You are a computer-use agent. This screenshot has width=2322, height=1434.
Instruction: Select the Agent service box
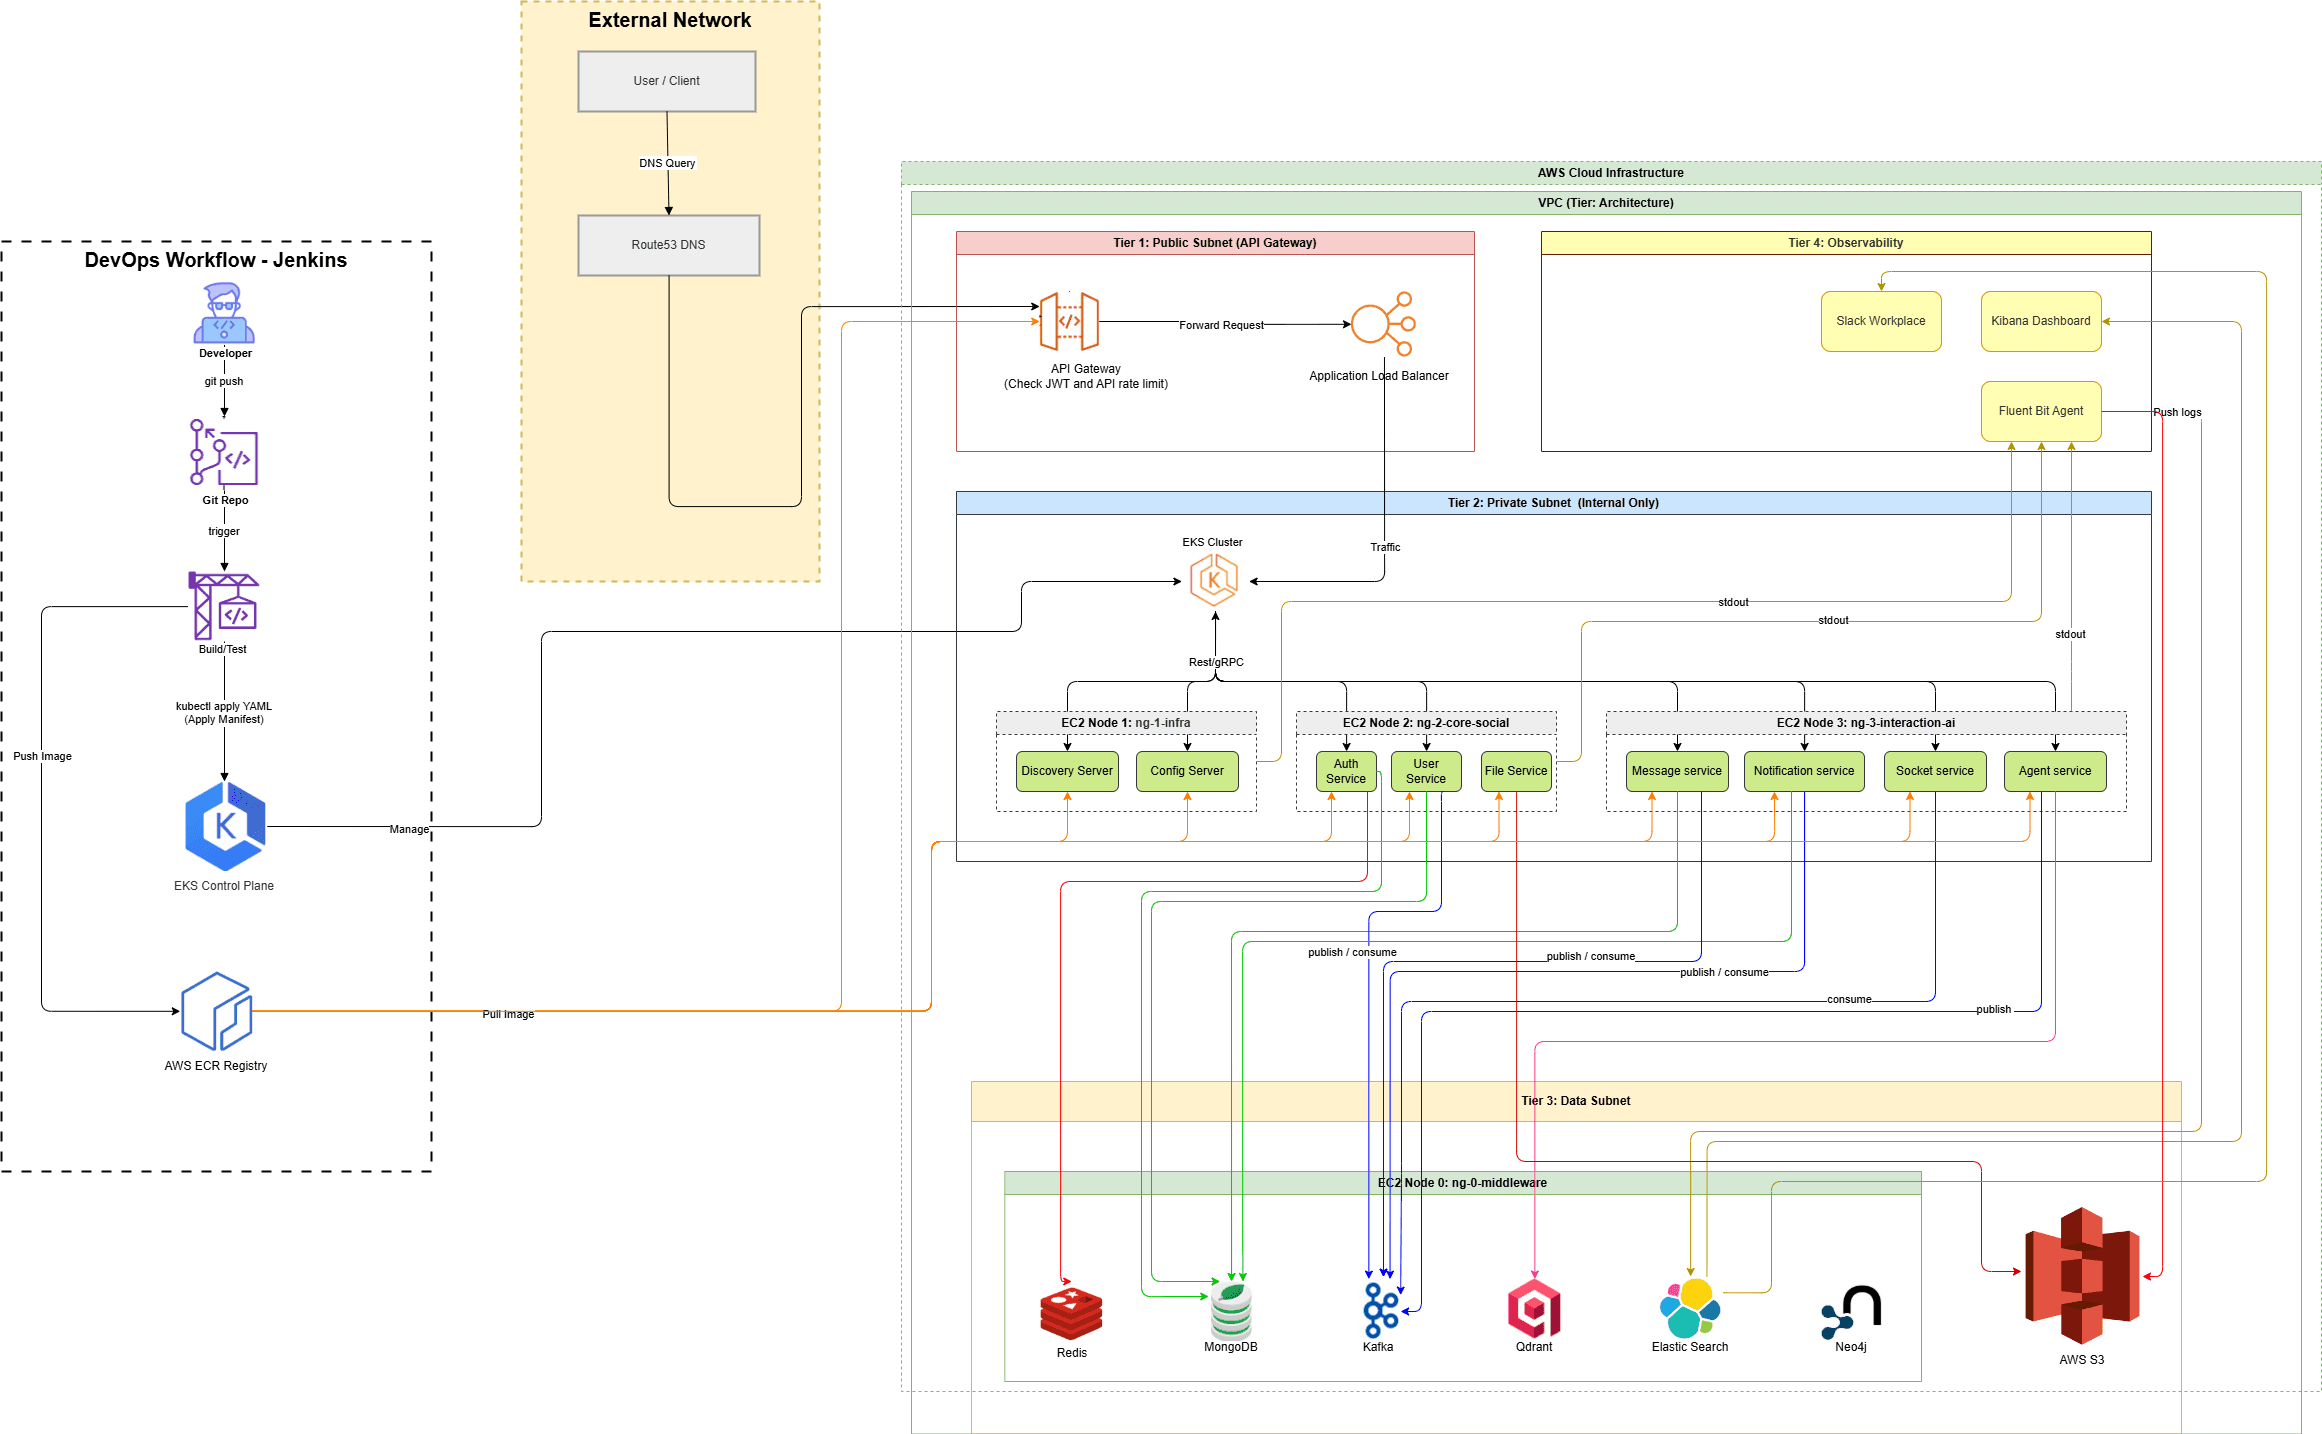pyautogui.click(x=2055, y=771)
